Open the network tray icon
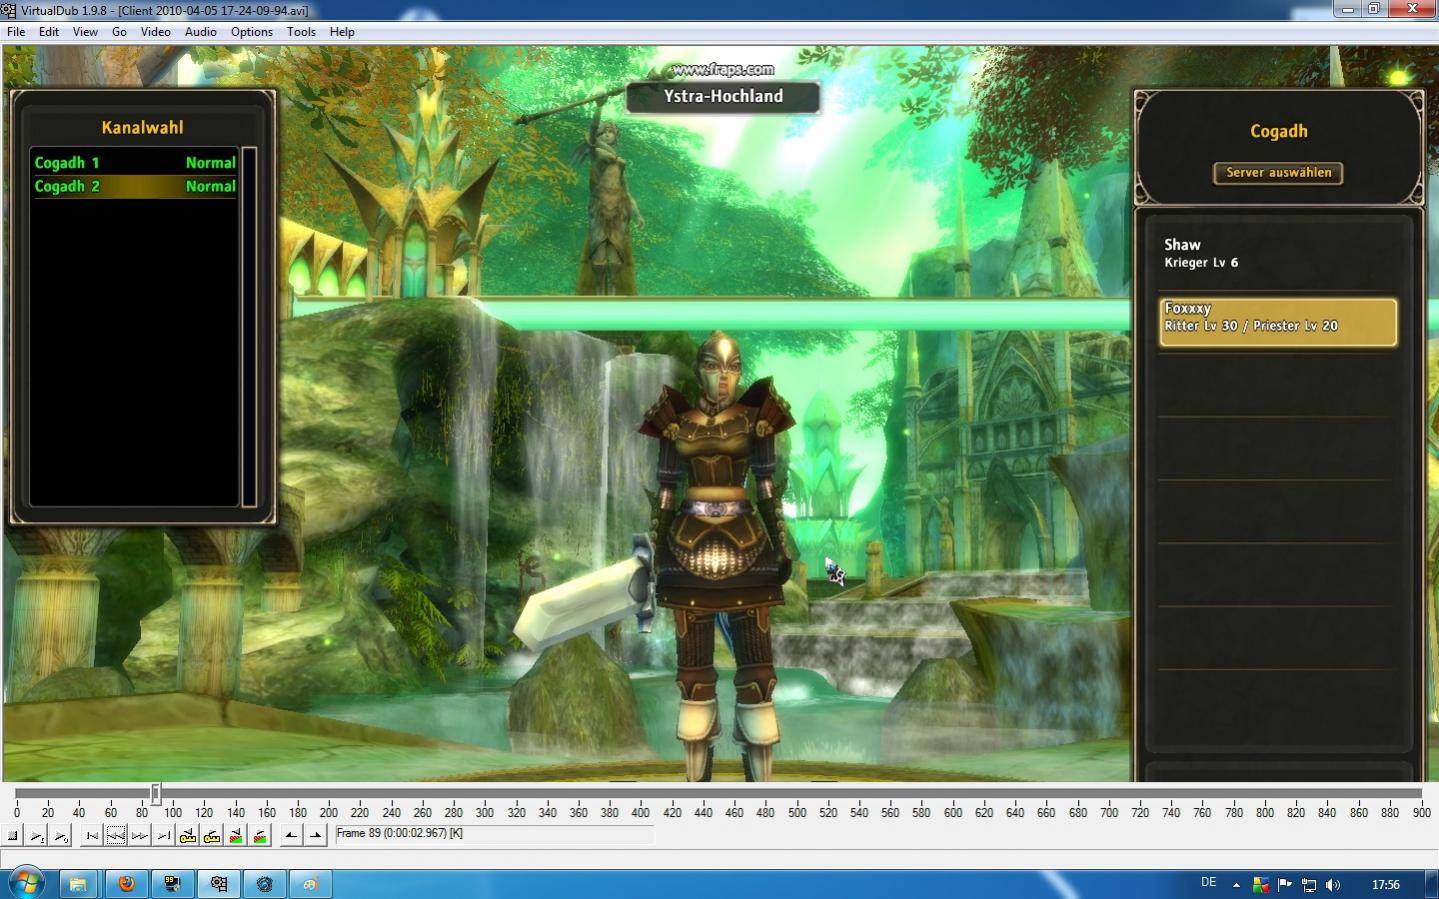The image size is (1439, 899). [1309, 885]
